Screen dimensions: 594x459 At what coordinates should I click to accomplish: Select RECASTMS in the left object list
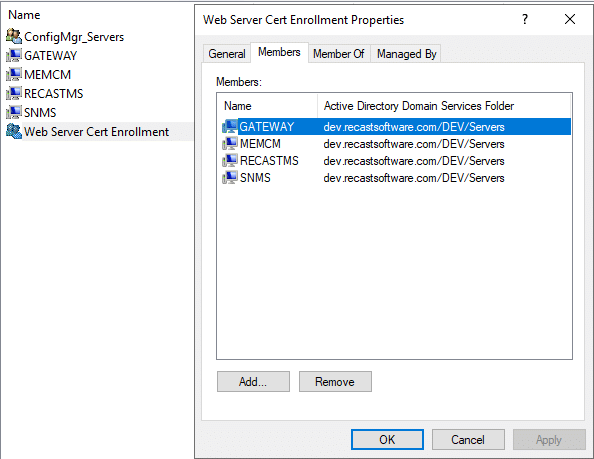[53, 94]
